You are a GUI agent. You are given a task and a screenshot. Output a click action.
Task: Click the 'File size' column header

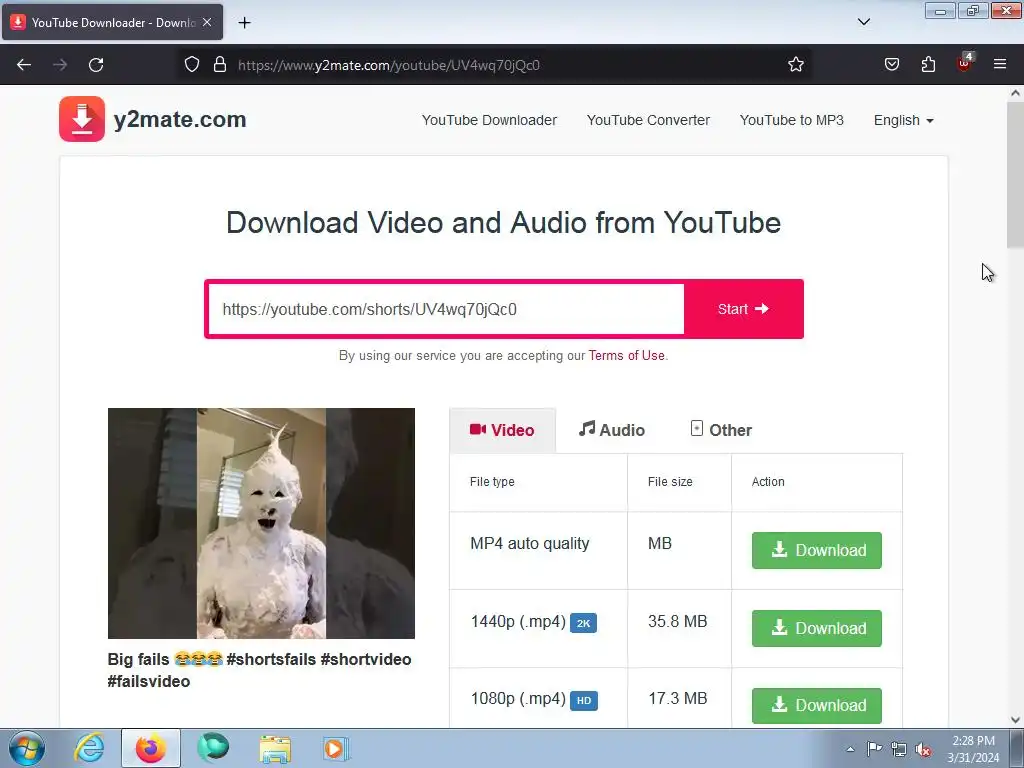click(670, 482)
